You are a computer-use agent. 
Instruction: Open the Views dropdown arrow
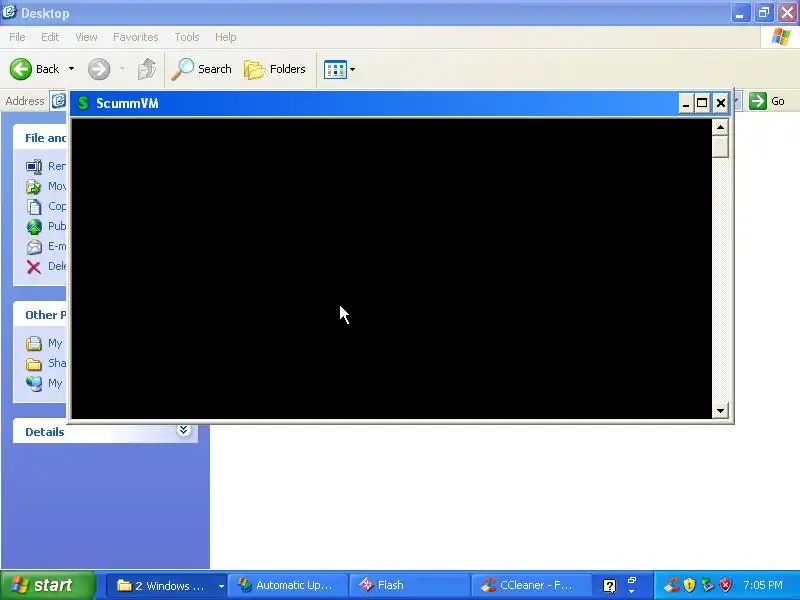pyautogui.click(x=353, y=69)
